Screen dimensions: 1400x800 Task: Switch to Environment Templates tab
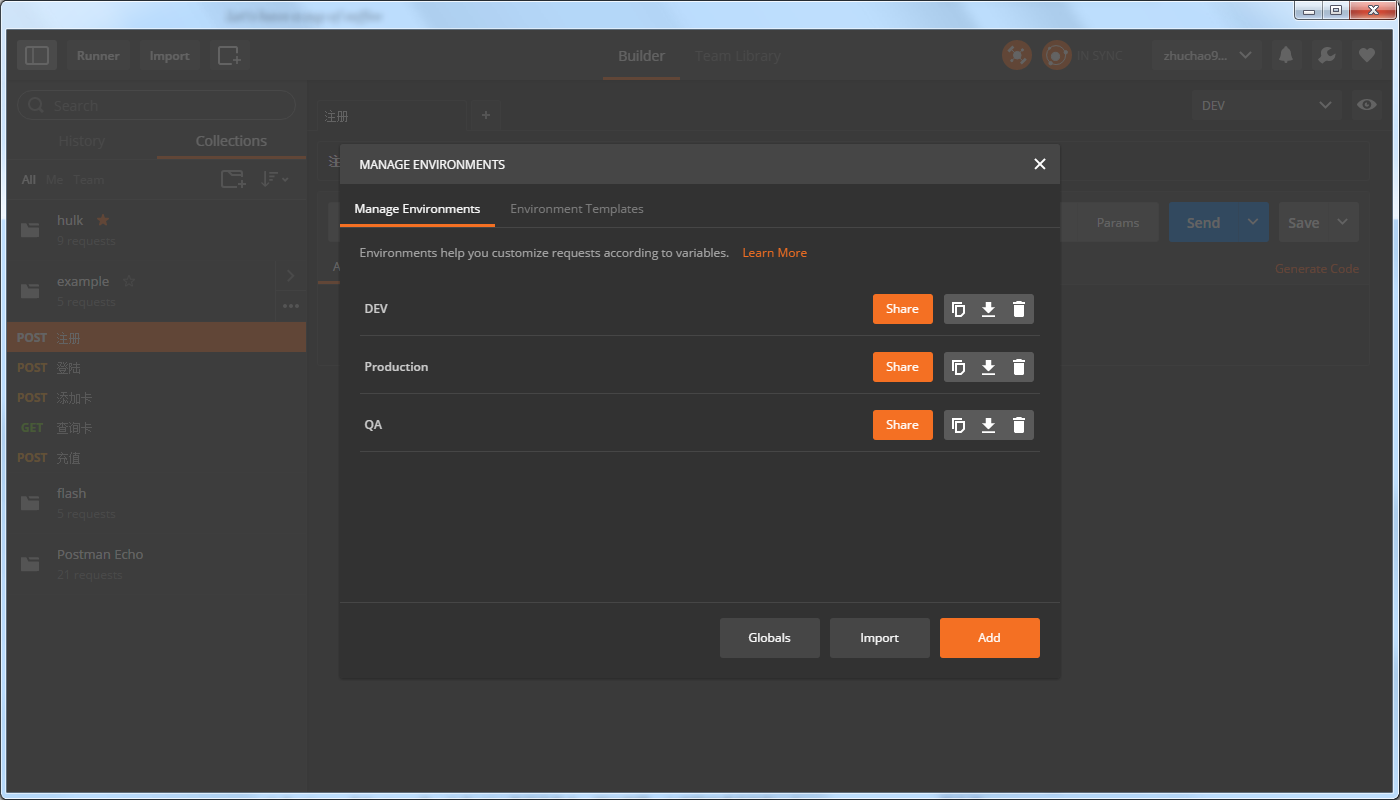click(577, 209)
